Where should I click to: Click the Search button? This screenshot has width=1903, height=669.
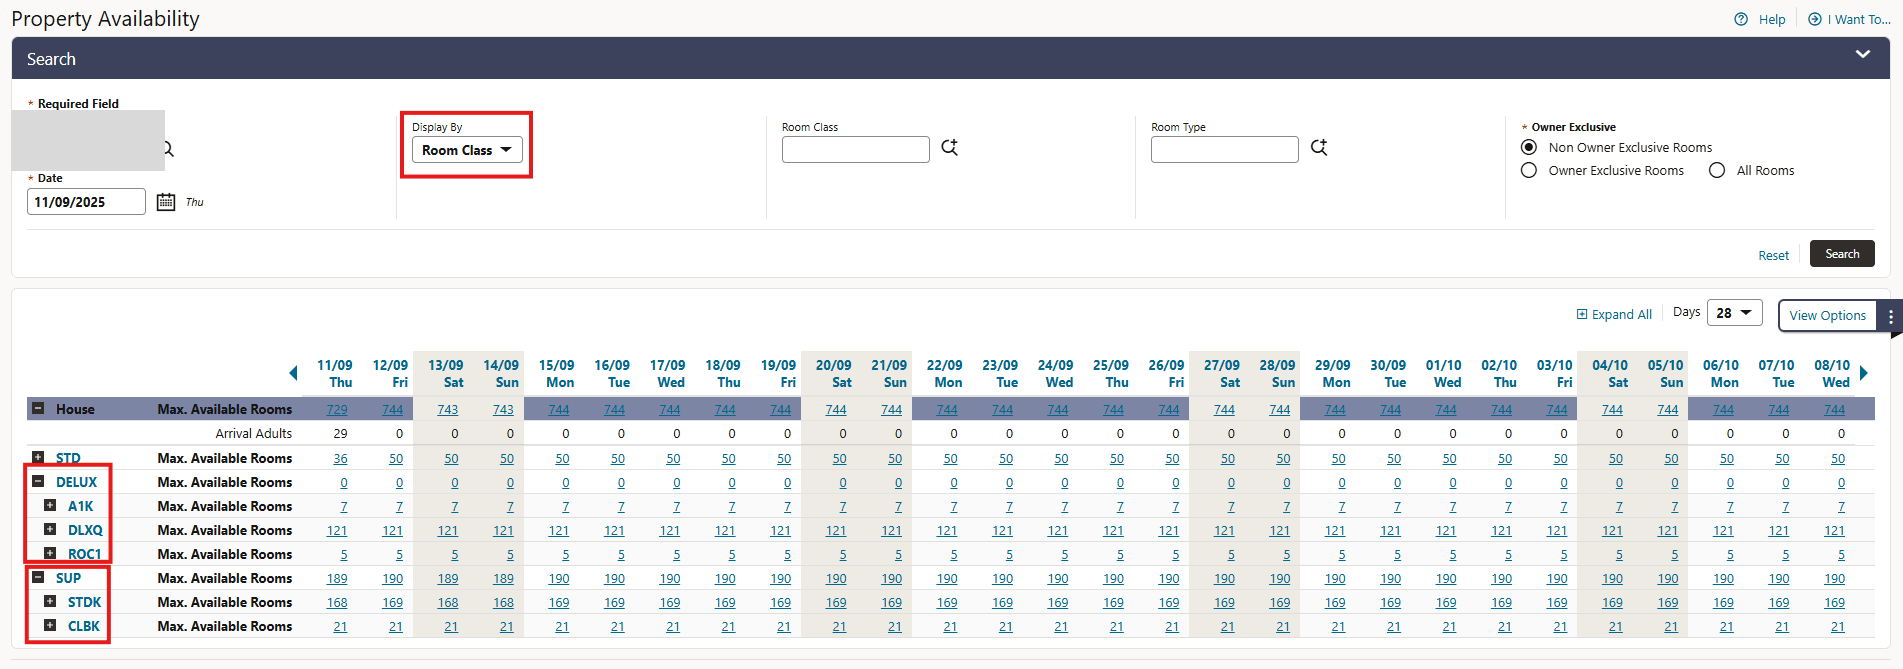[x=1842, y=254]
